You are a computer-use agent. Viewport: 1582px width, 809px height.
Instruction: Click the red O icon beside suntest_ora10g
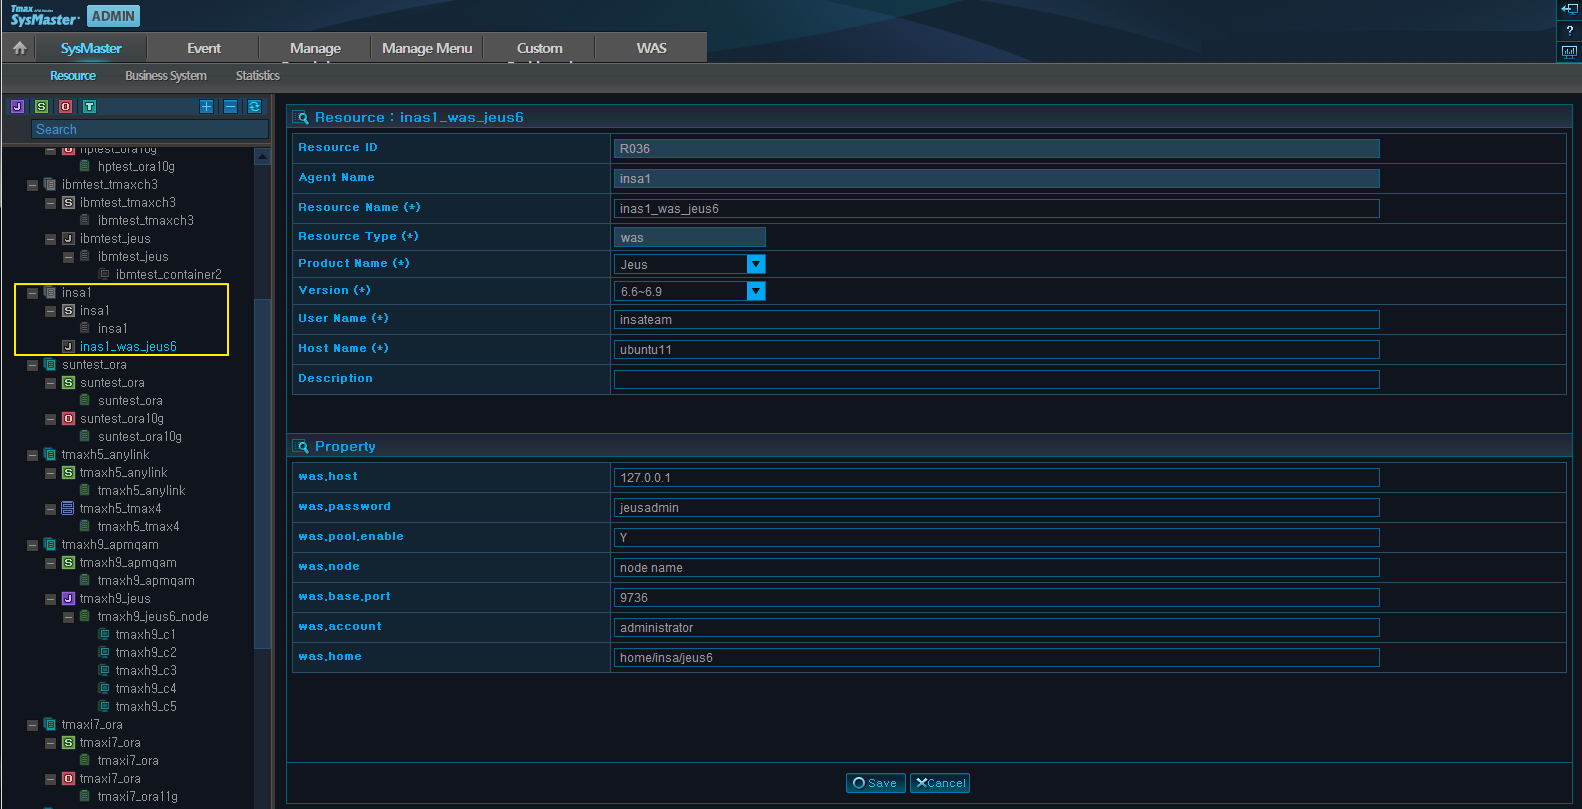tap(68, 418)
